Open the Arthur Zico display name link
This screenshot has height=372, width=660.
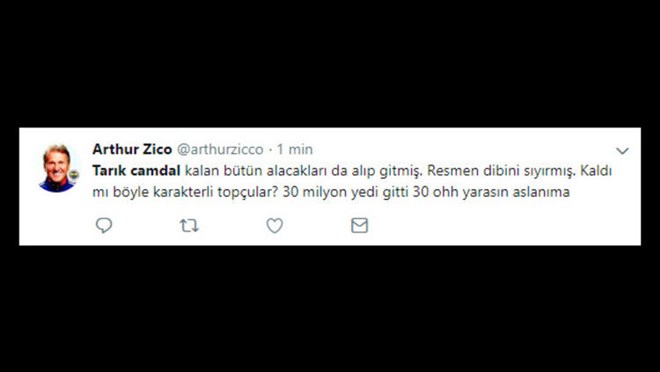pos(132,149)
